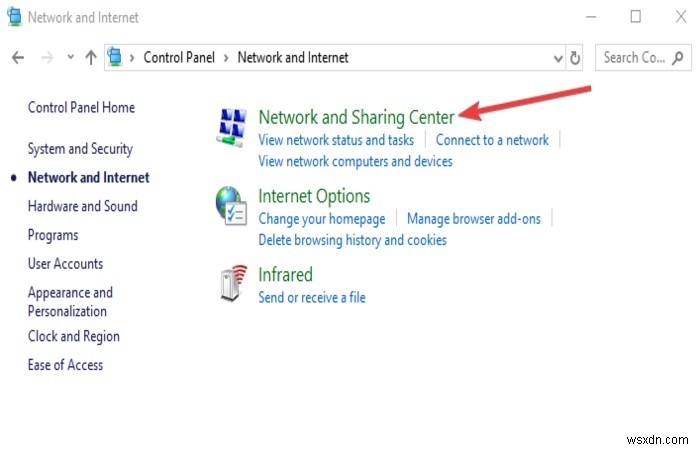Image resolution: width=700 pixels, height=450 pixels.
Task: Open Network and Sharing Center heading link
Action: [356, 117]
